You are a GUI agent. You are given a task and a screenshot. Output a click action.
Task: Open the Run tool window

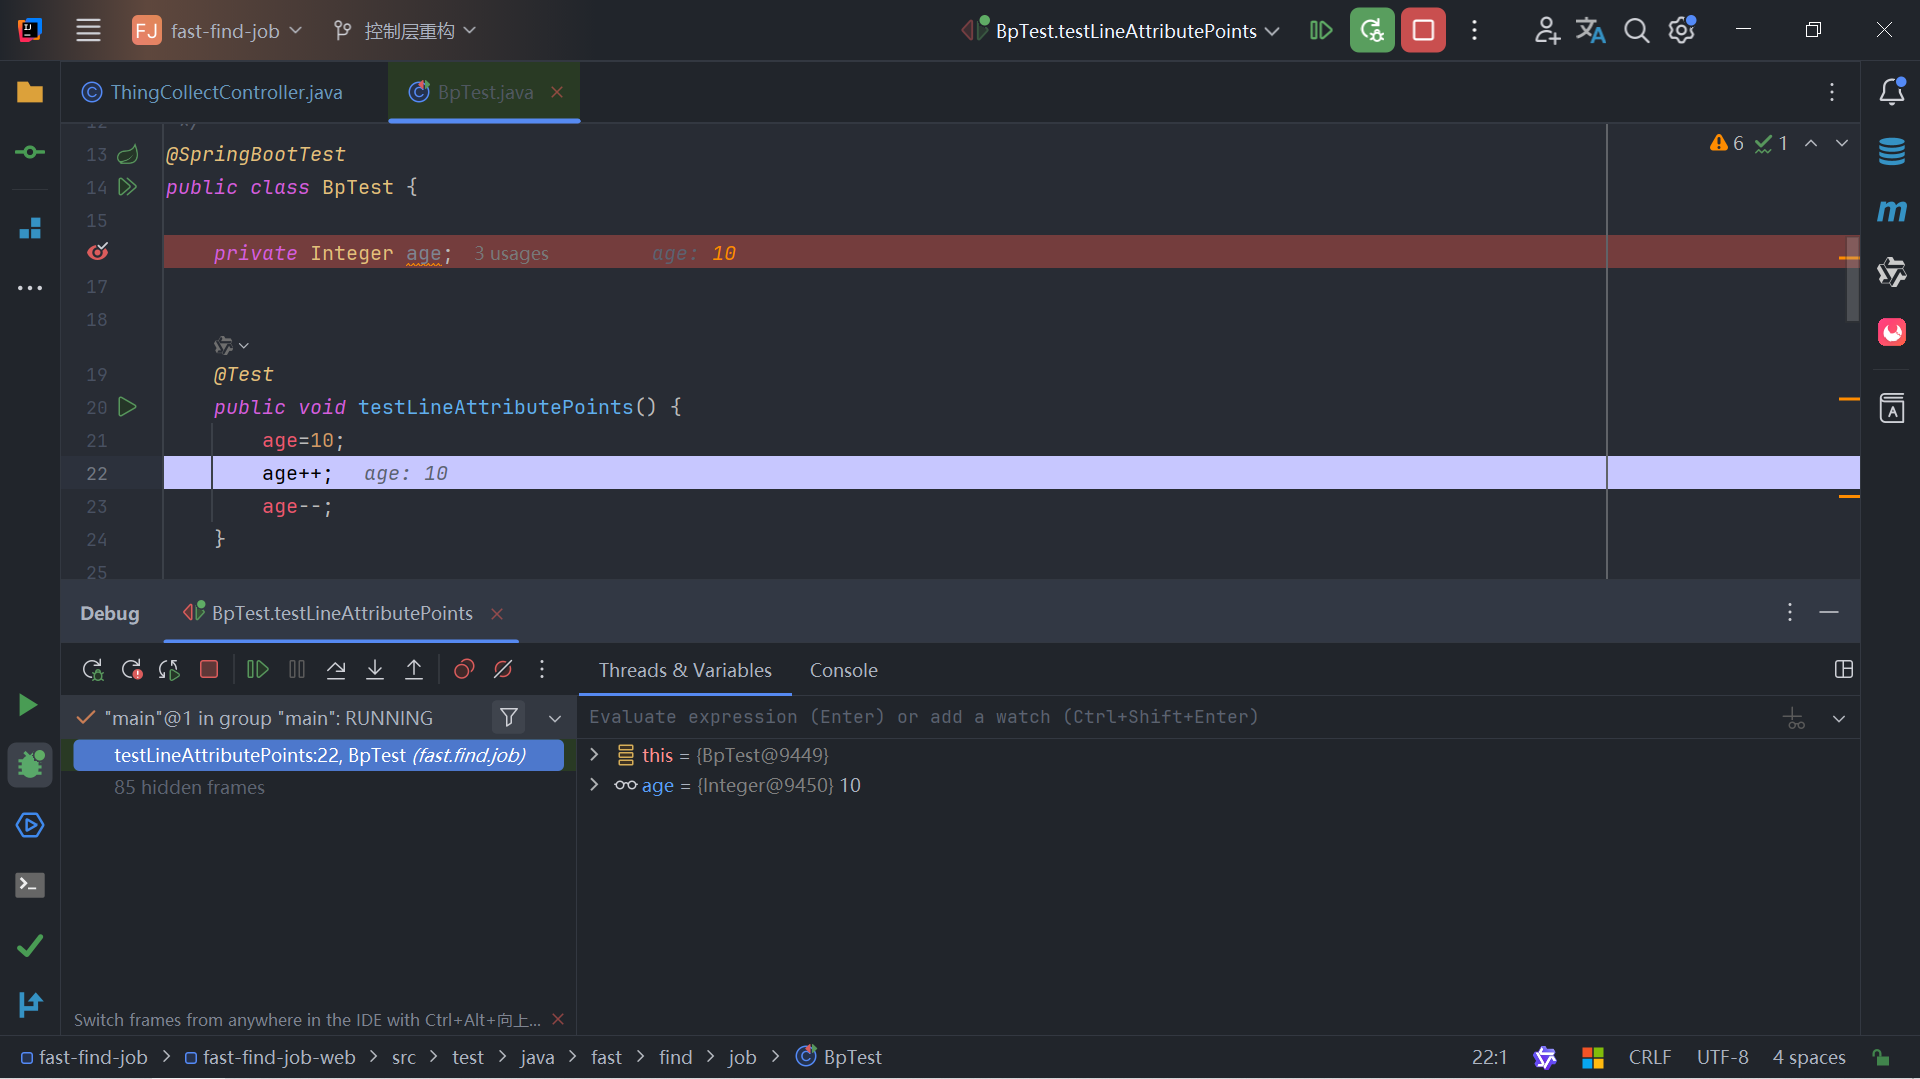[x=30, y=705]
